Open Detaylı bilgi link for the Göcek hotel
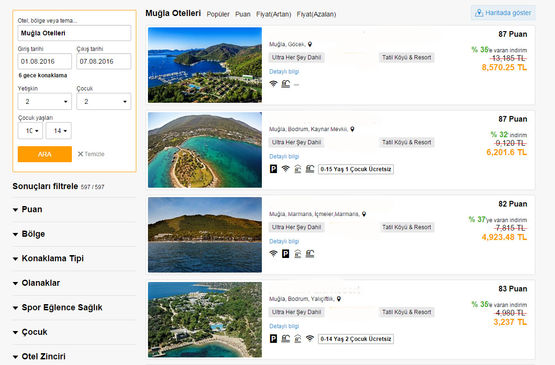The width and height of the screenshot is (555, 365). pos(284,72)
